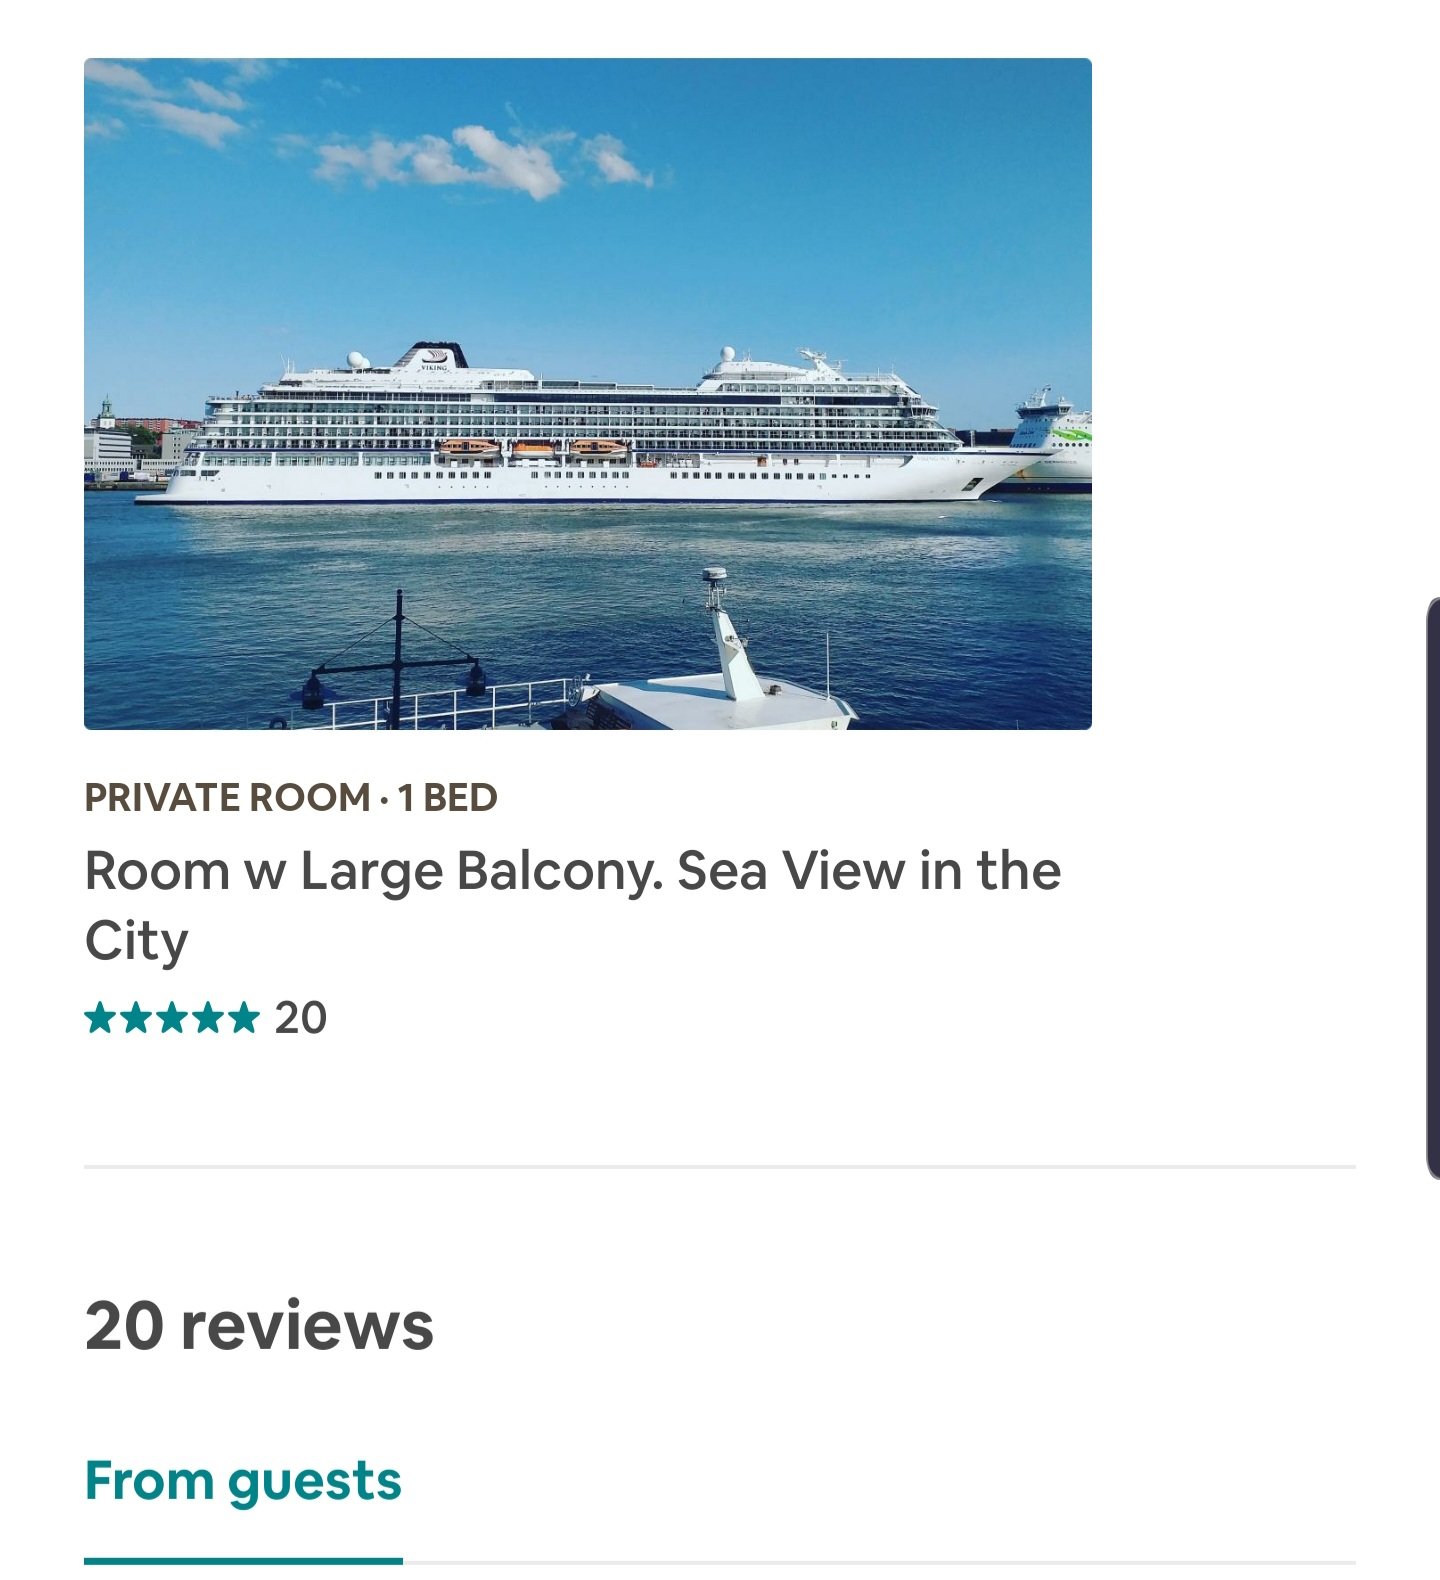Image resolution: width=1440 pixels, height=1580 pixels.
Task: Click the word City in listing title
Action: click(x=137, y=941)
